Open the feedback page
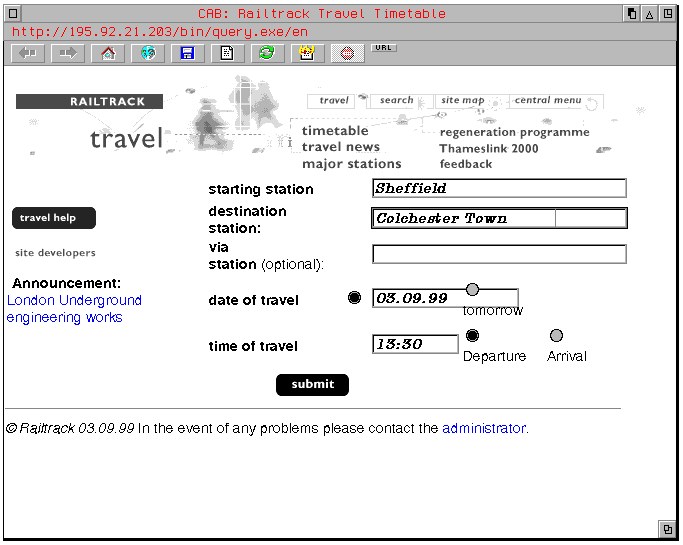683x545 pixels. point(466,164)
